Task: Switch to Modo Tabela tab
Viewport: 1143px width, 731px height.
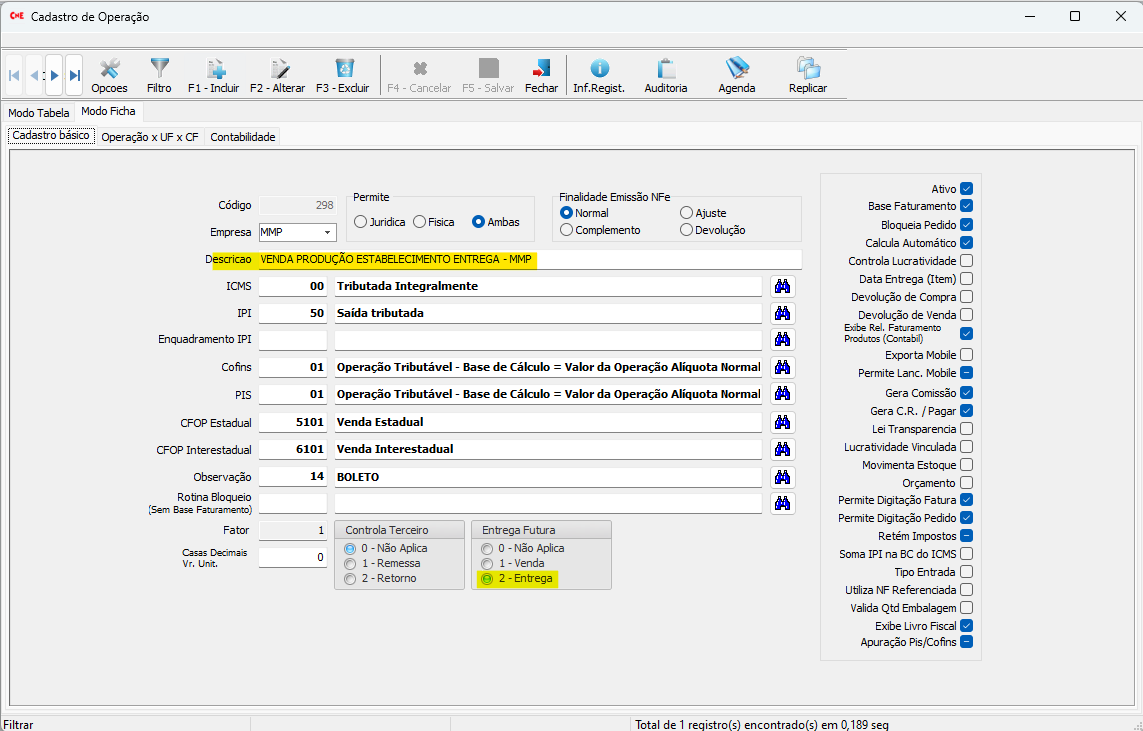Action: pyautogui.click(x=39, y=113)
